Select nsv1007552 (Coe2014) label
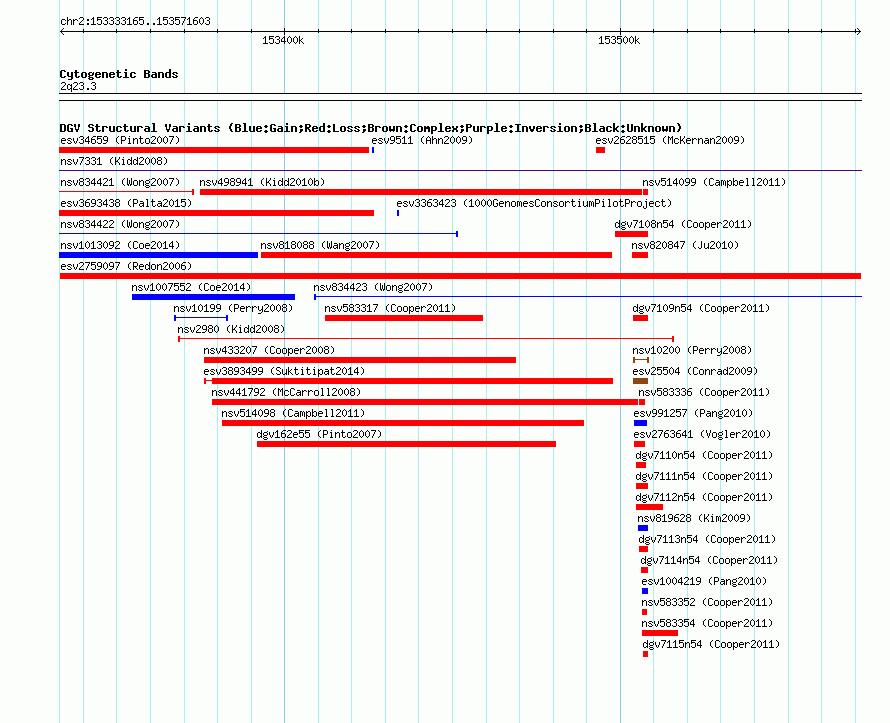This screenshot has width=890, height=723. pyautogui.click(x=191, y=287)
